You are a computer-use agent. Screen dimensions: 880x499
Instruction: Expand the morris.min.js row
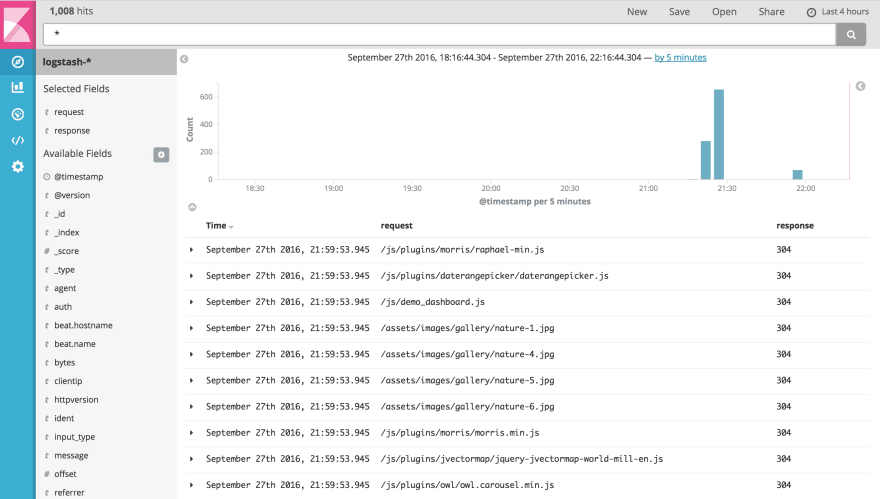[191, 433]
